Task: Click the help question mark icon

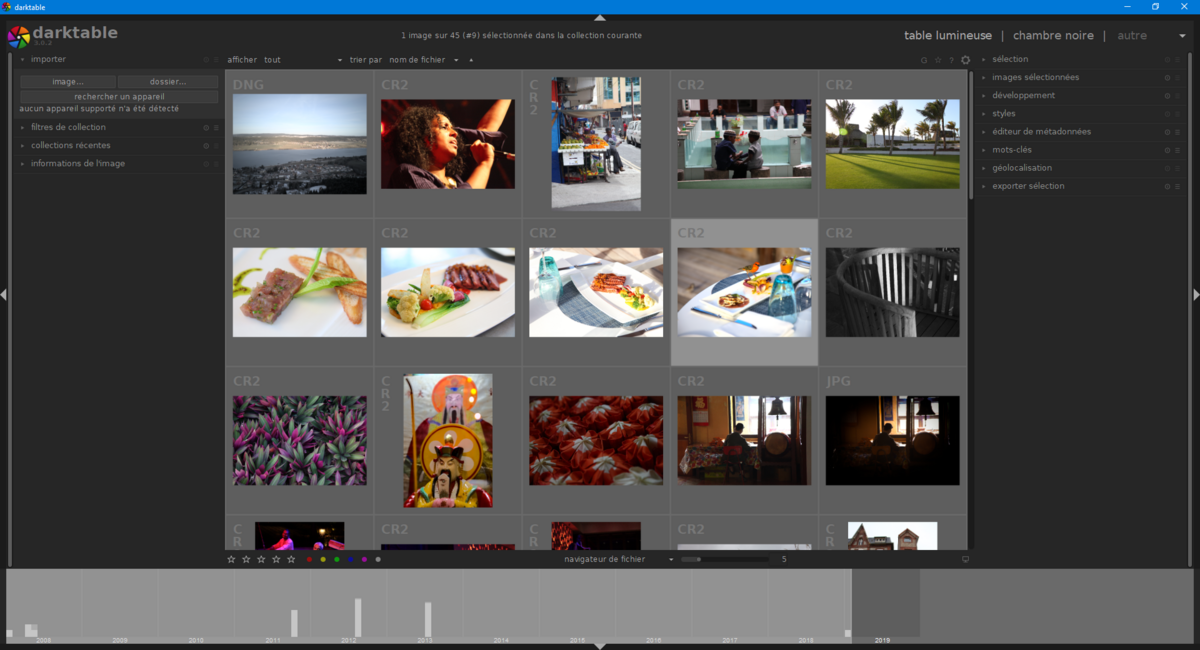Action: (x=951, y=60)
